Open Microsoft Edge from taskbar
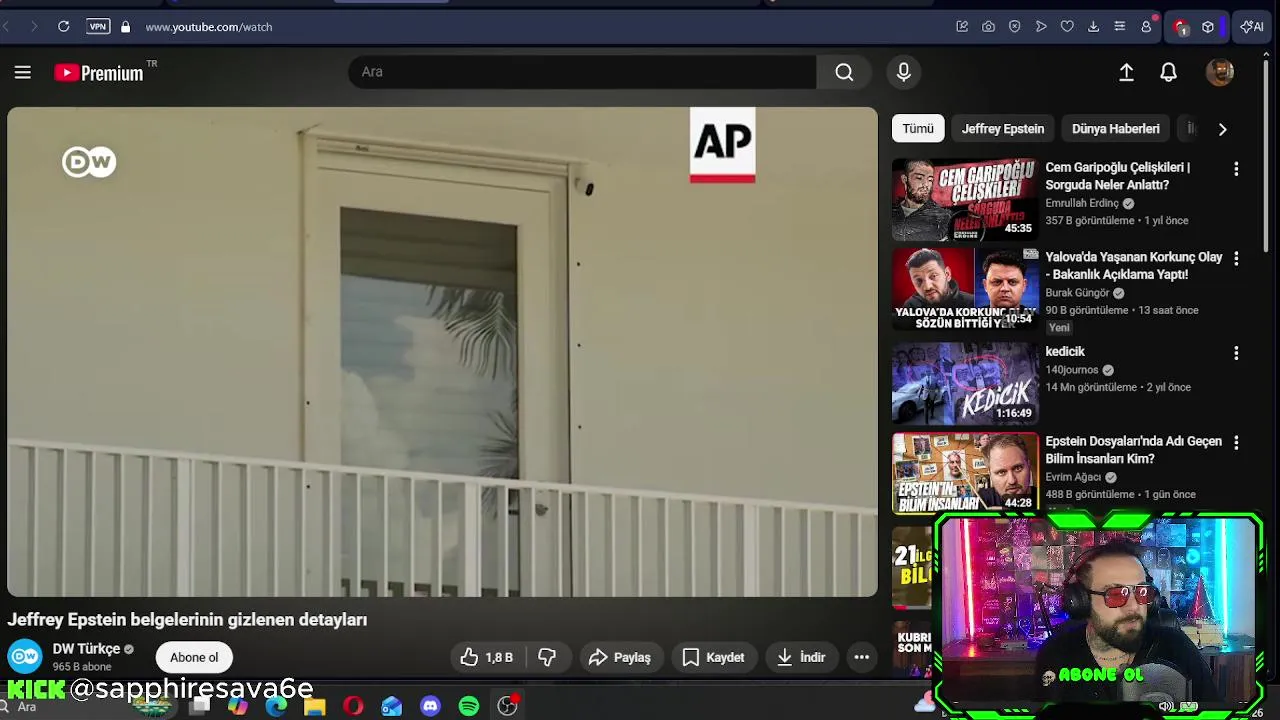This screenshot has height=720, width=1280. tap(276, 706)
